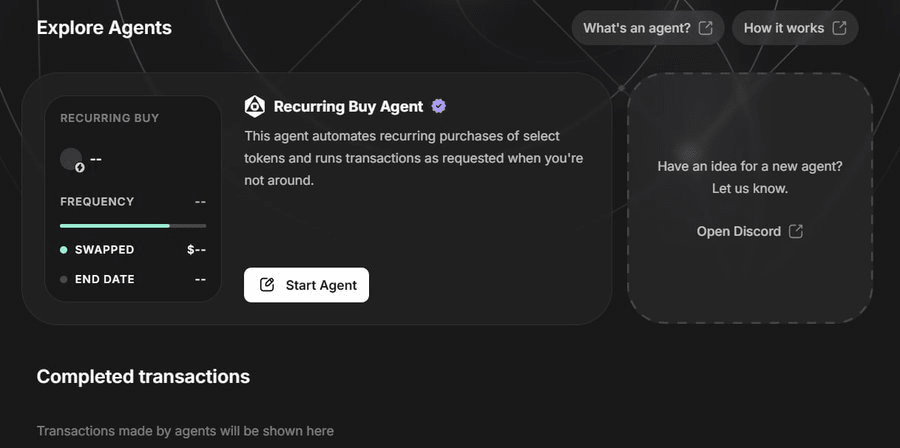Click the Explore Agents heading
This screenshot has height=448, width=900.
pos(104,28)
